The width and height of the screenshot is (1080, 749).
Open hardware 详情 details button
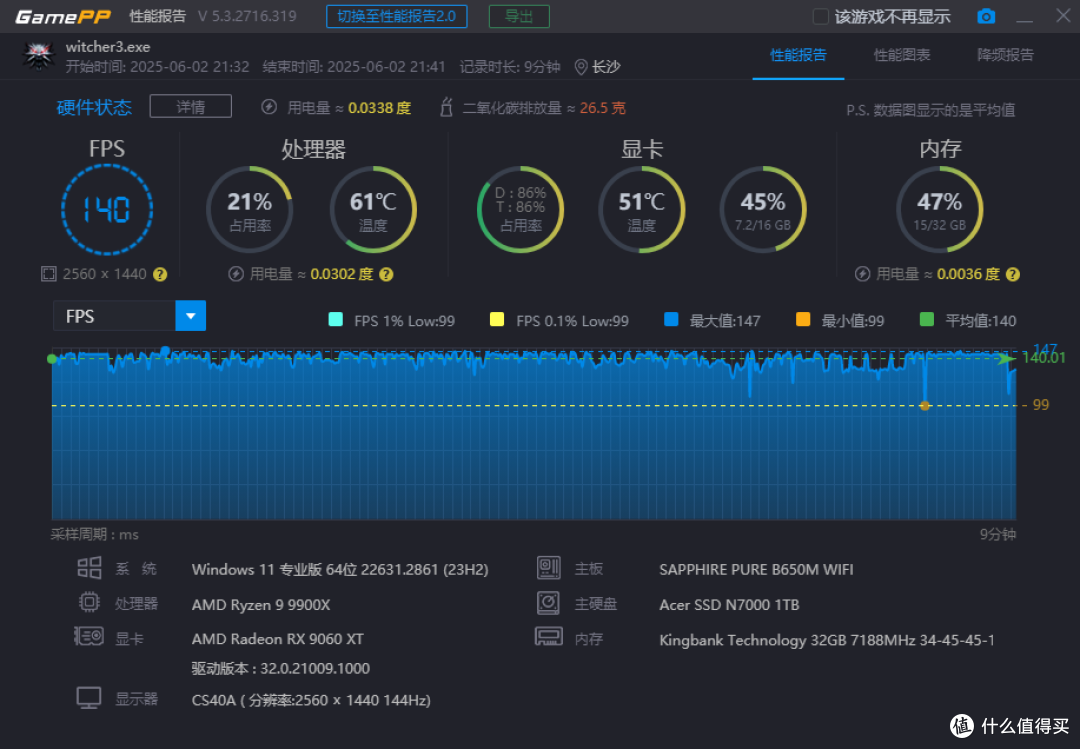coord(191,107)
